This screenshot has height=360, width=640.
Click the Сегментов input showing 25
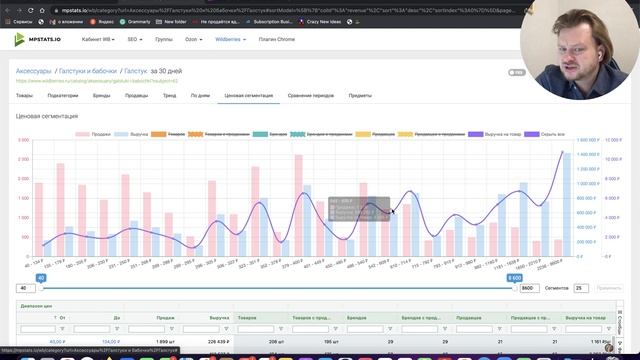pyautogui.click(x=581, y=288)
